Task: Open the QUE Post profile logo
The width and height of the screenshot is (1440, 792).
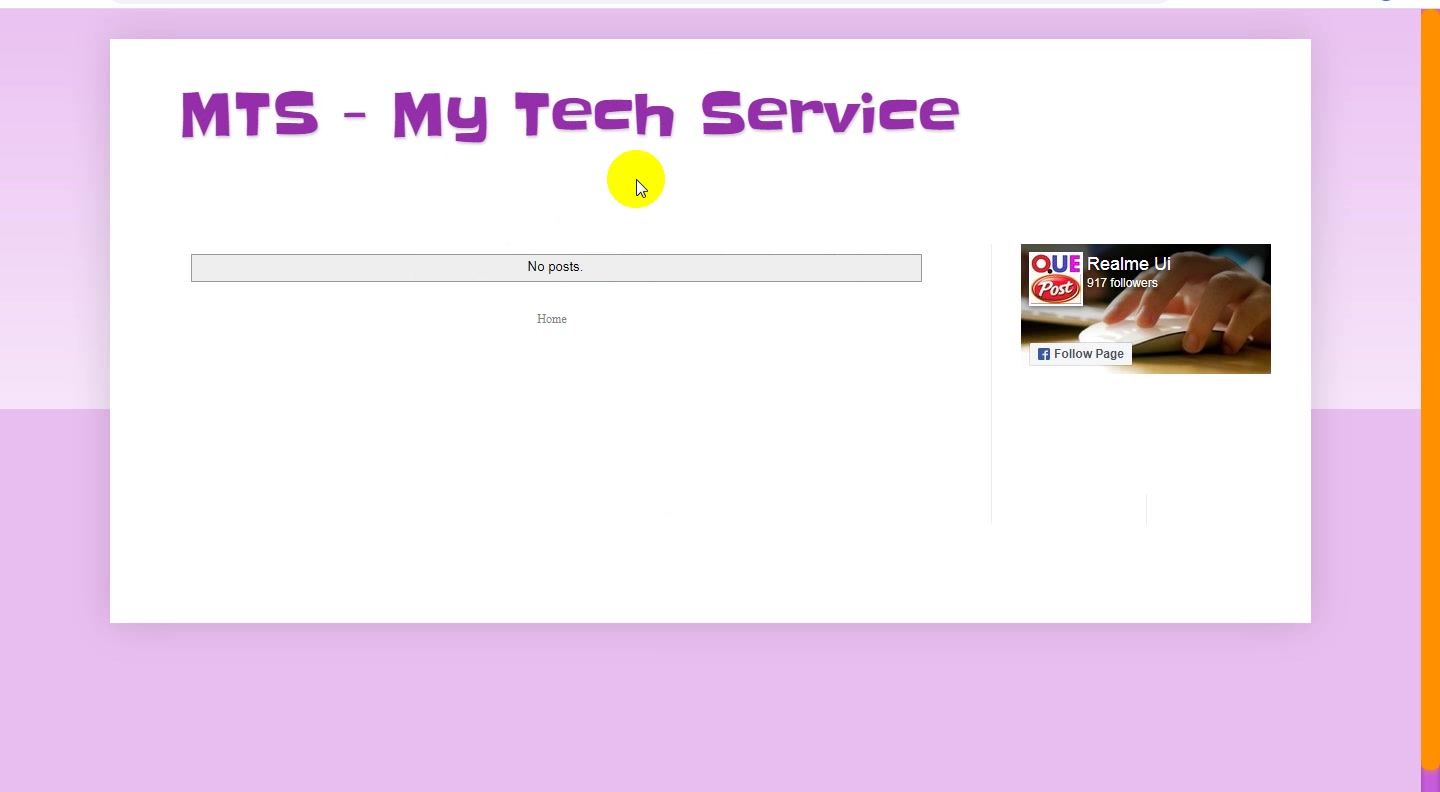Action: 1056,279
